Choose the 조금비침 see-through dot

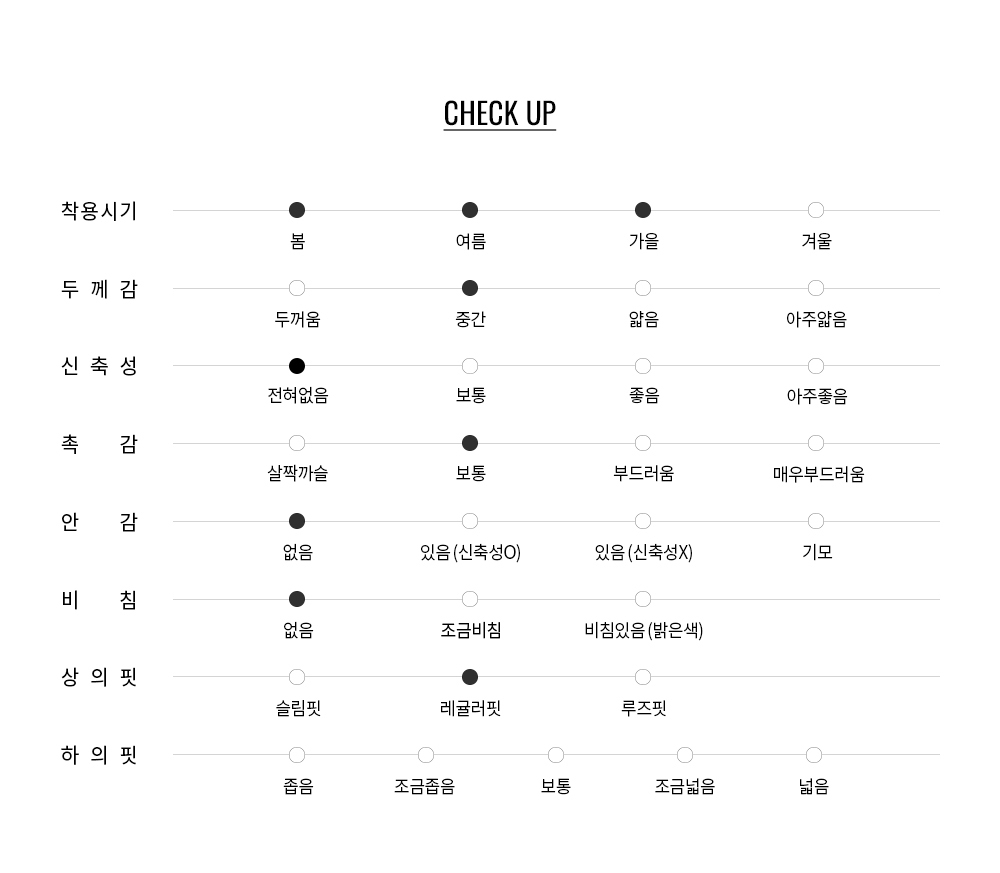470,599
